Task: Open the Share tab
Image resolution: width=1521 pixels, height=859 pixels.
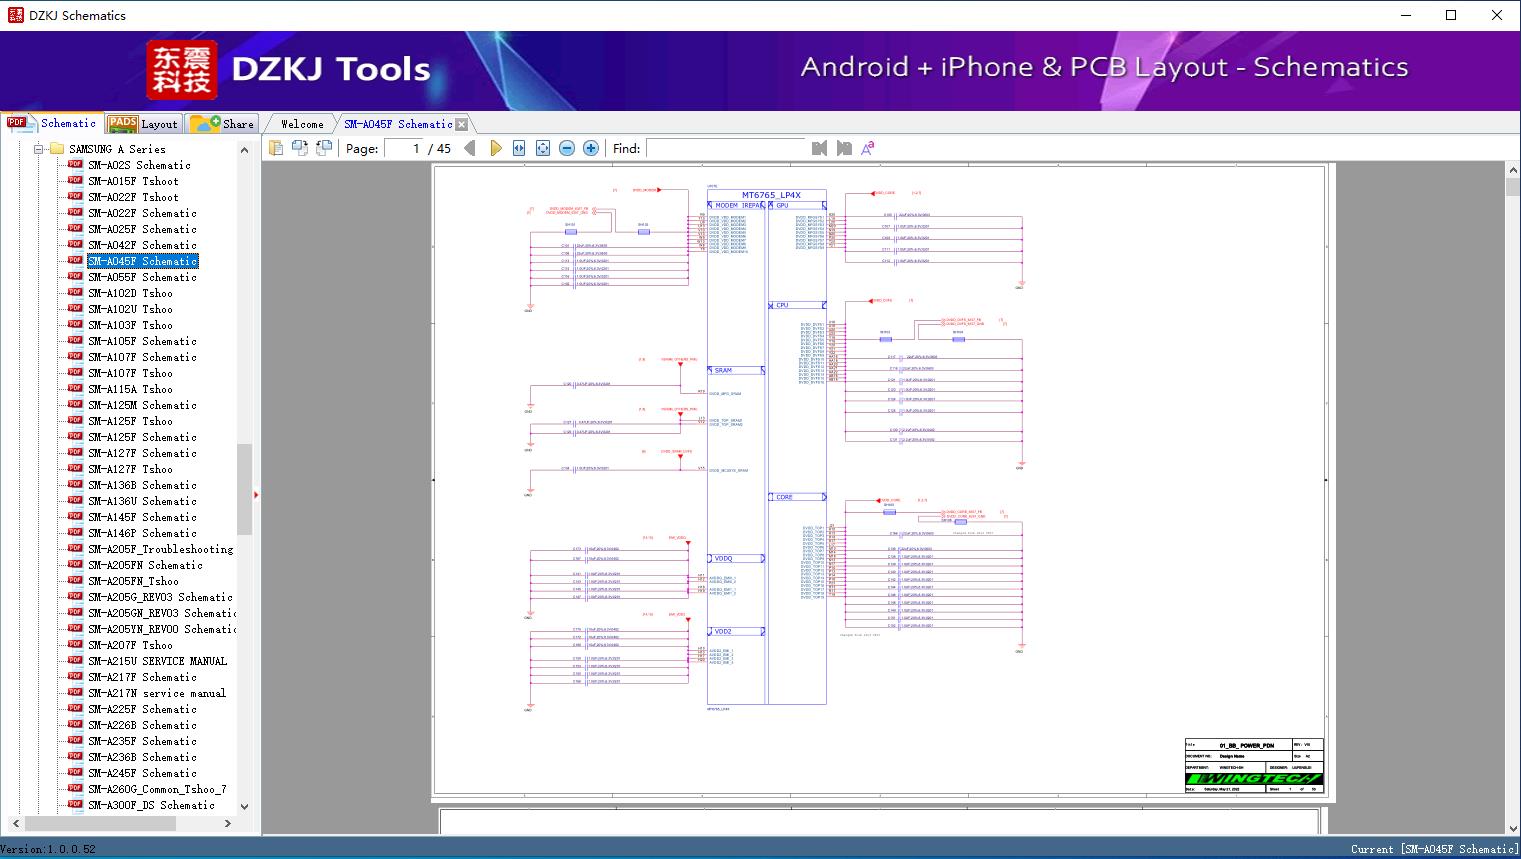Action: coord(223,124)
